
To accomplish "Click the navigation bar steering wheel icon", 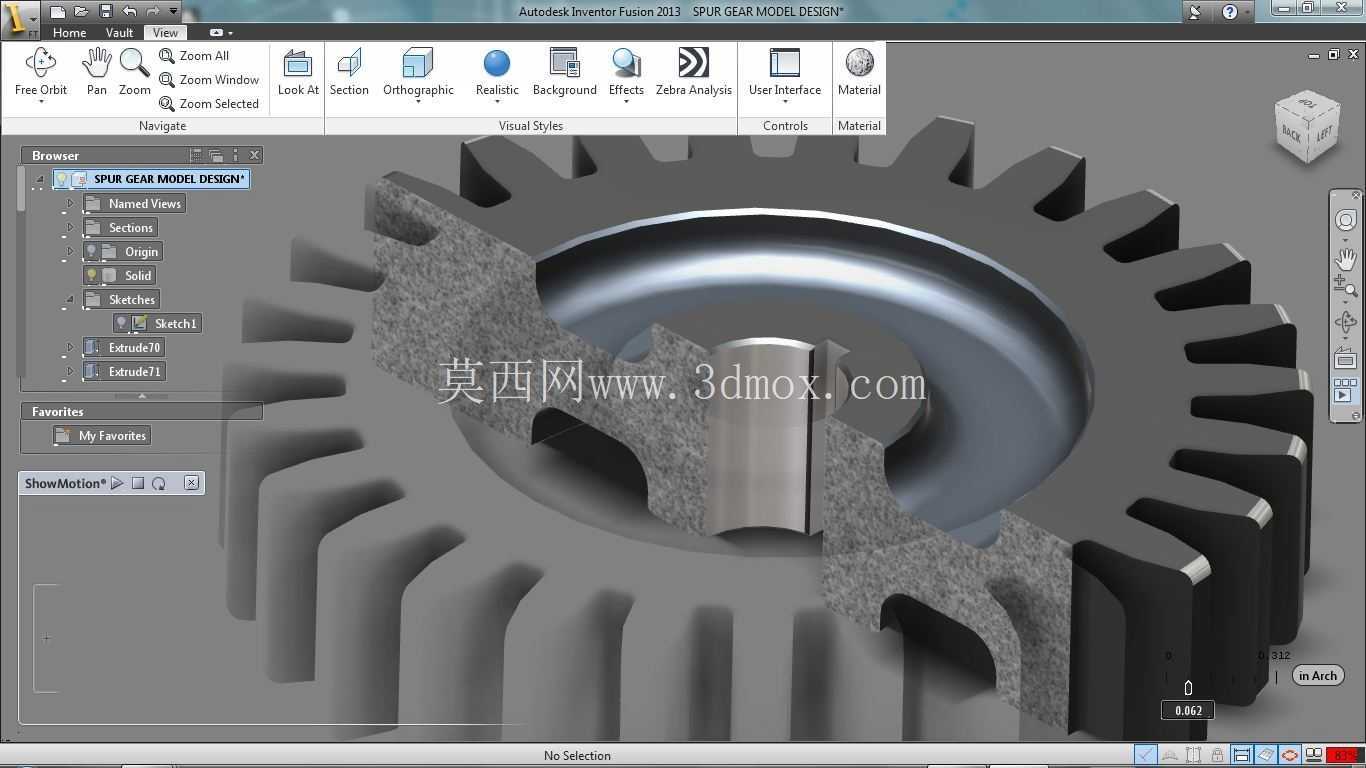I will coord(1346,221).
